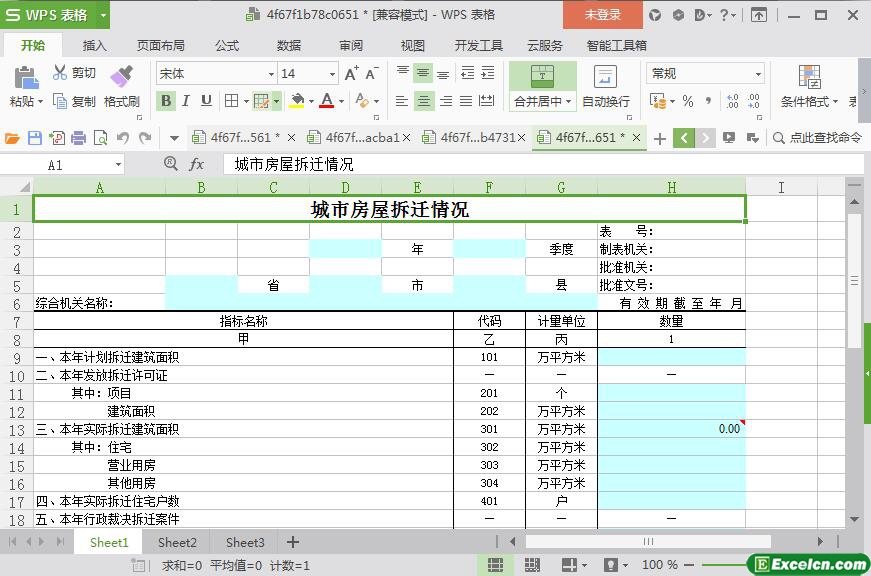Viewport: 871px width, 576px height.
Task: Switch to the Sheet2 worksheet tab
Action: tap(177, 542)
